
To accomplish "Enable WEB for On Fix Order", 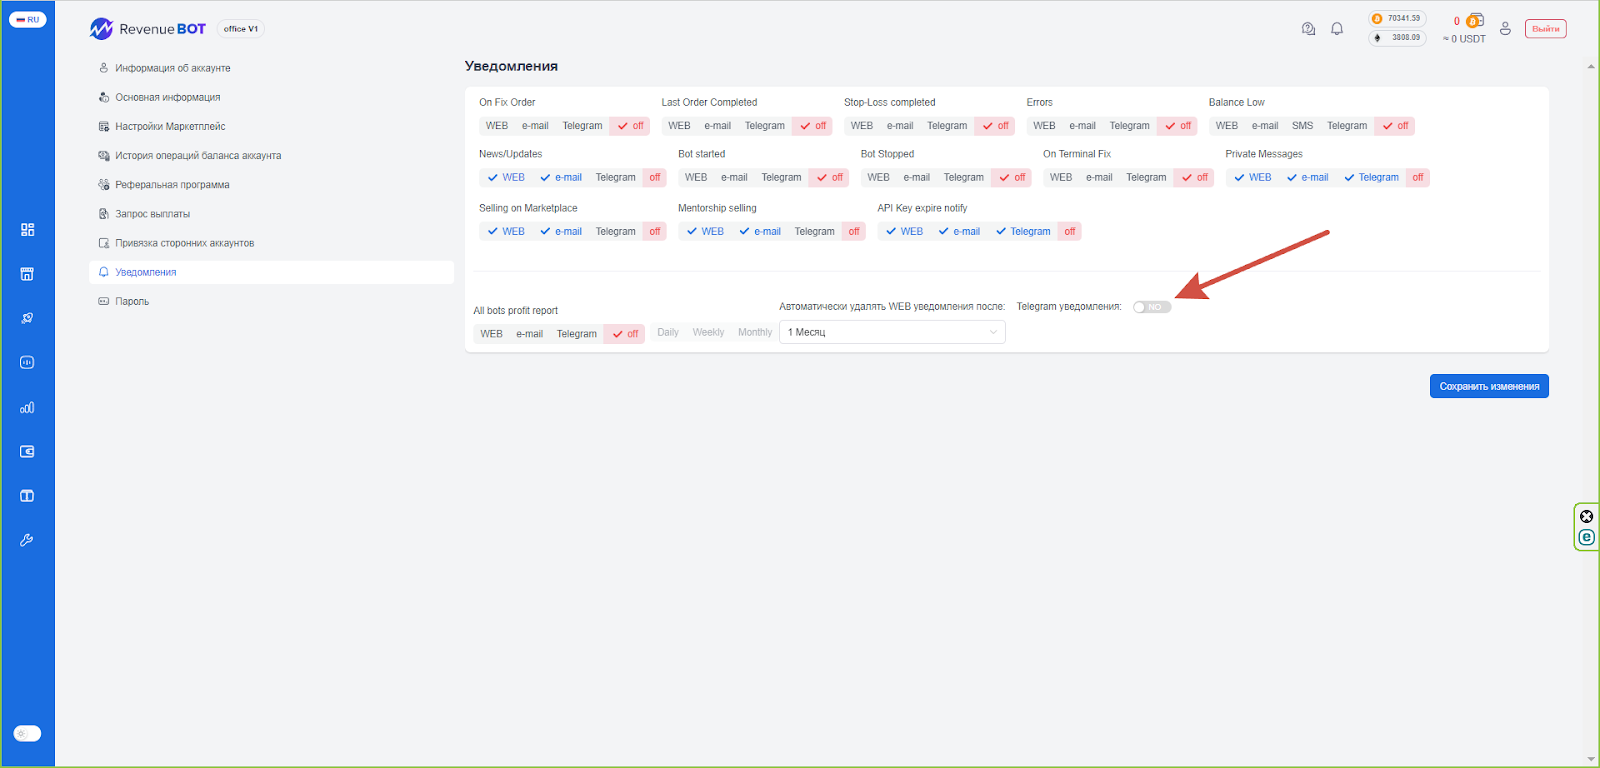I will coord(496,126).
